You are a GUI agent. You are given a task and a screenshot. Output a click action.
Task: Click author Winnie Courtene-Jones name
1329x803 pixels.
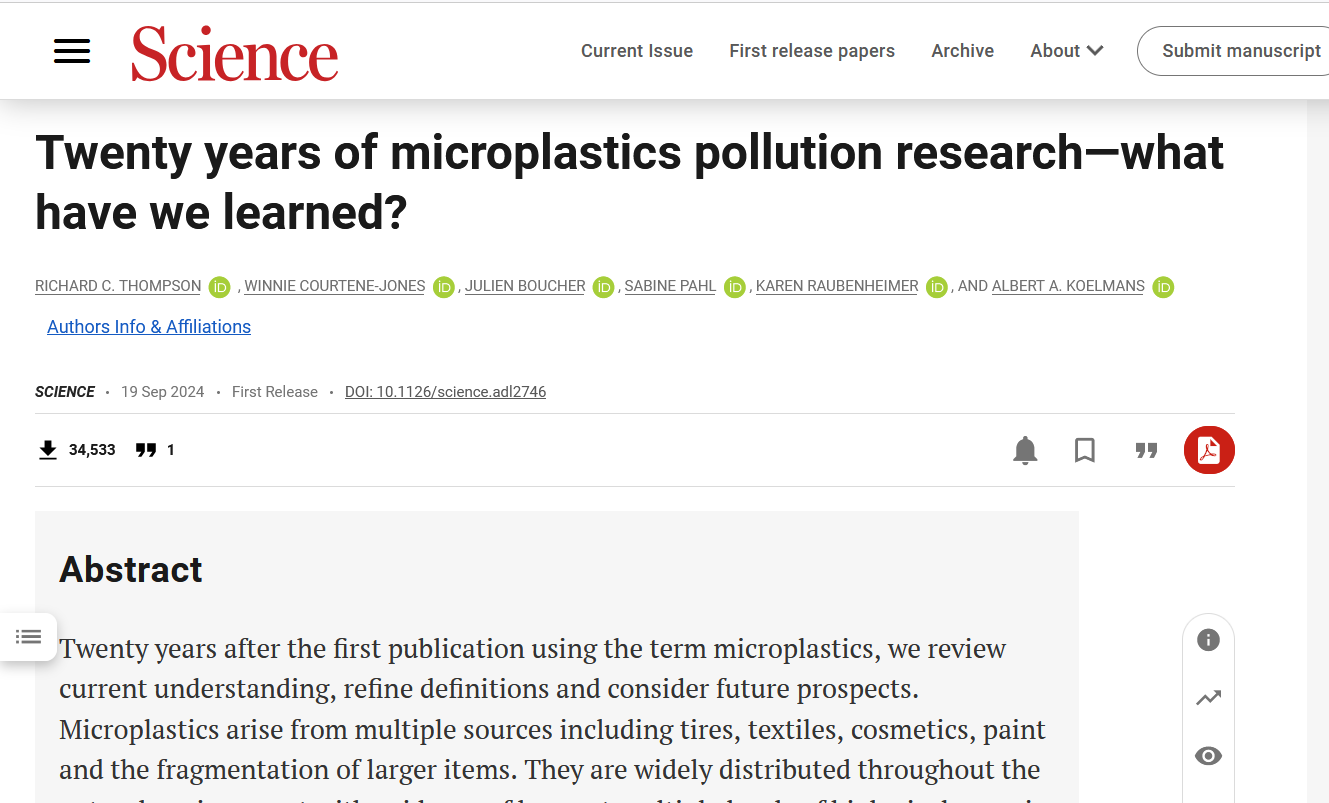pyautogui.click(x=335, y=287)
